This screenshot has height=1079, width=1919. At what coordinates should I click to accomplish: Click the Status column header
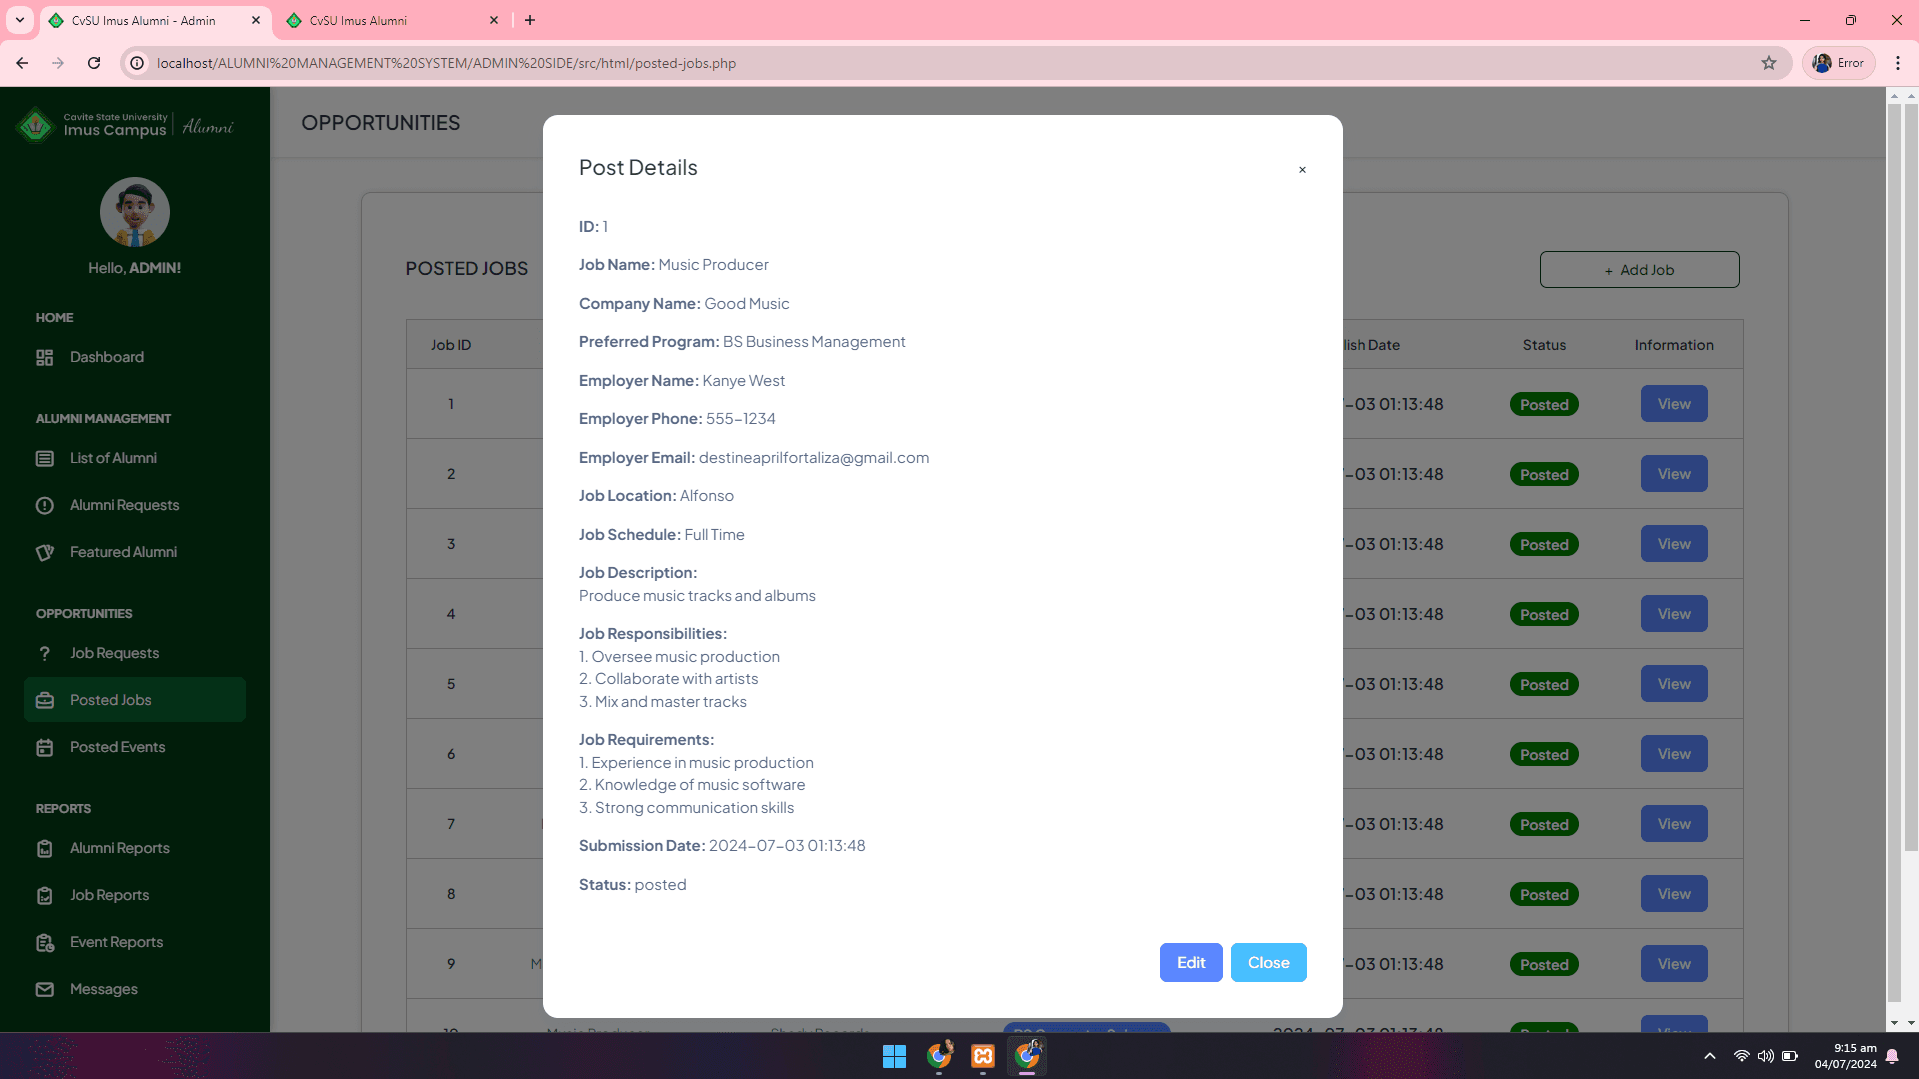pos(1544,345)
